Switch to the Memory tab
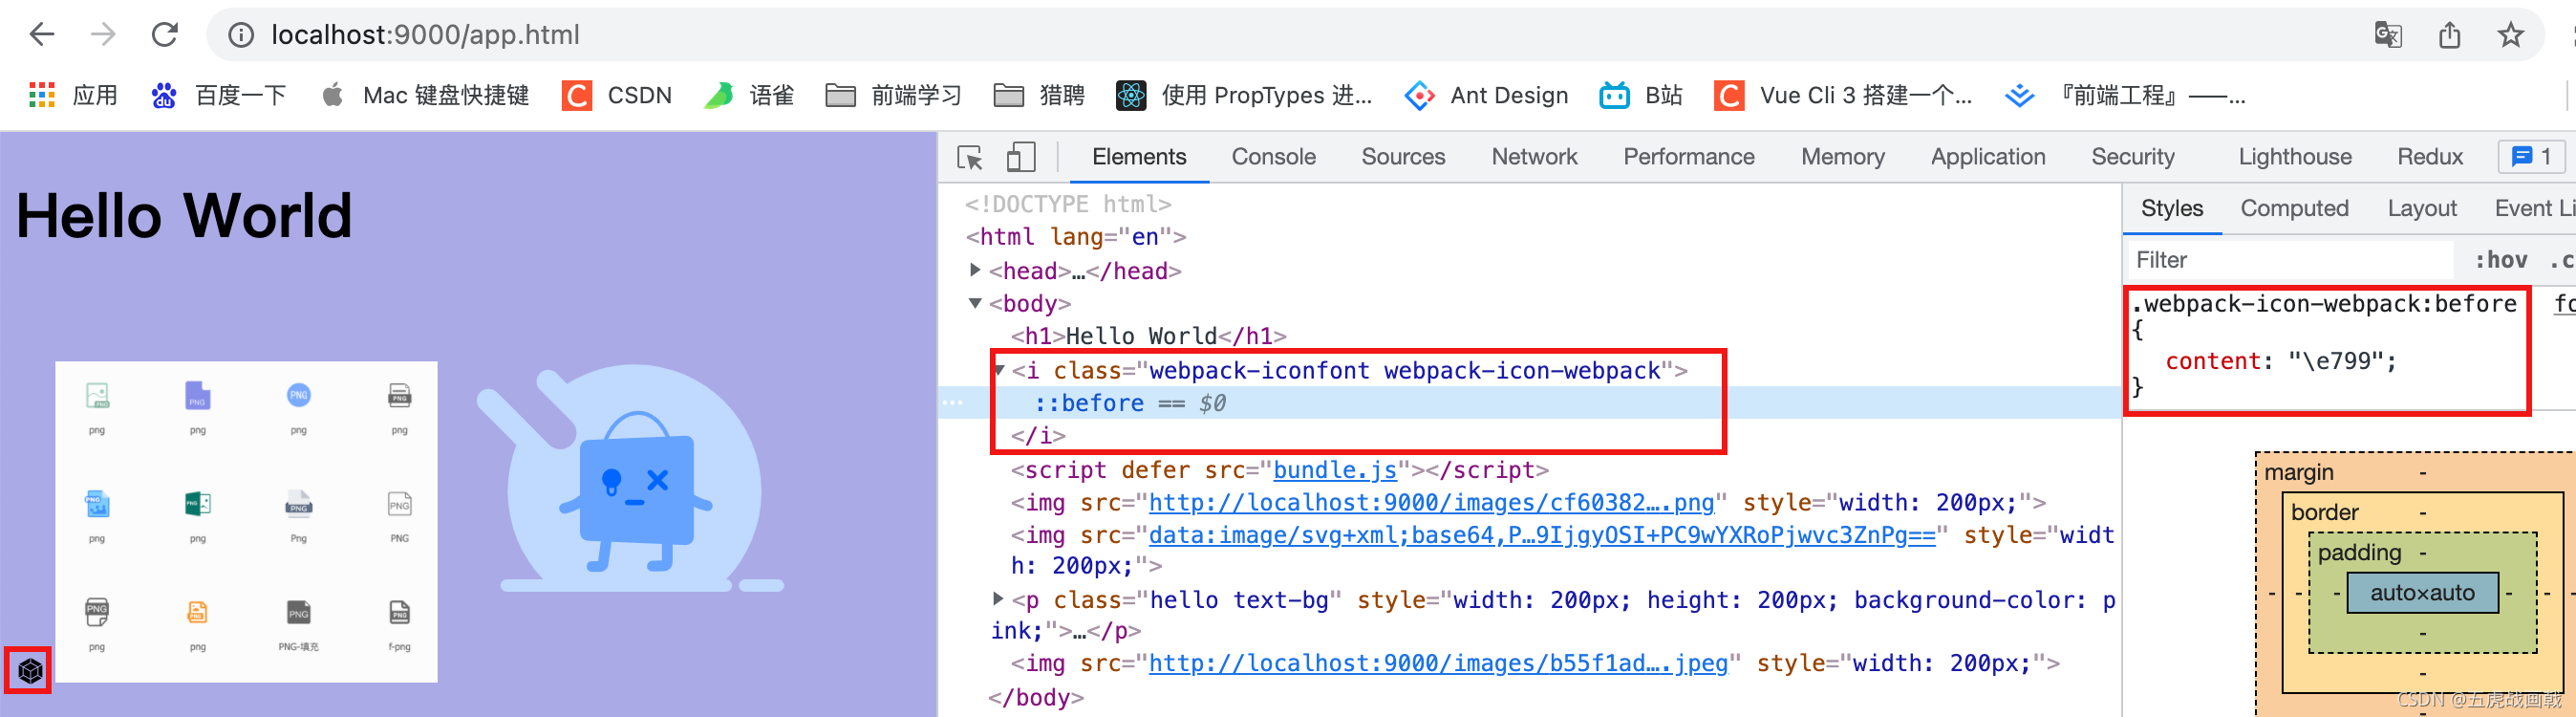Screen dimensions: 2576x717 click(x=1842, y=157)
